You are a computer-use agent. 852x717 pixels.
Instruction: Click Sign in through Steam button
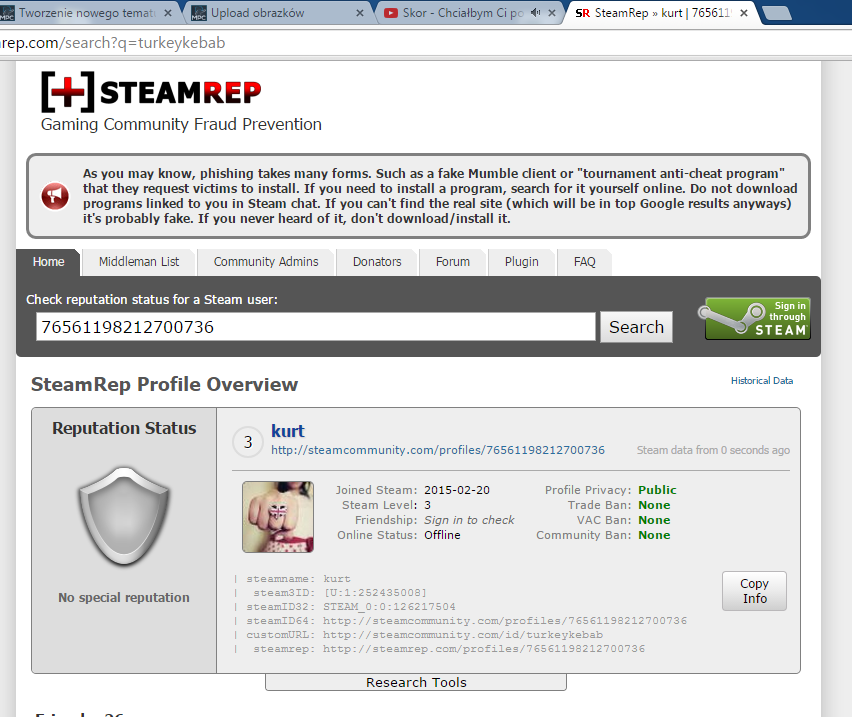(757, 318)
